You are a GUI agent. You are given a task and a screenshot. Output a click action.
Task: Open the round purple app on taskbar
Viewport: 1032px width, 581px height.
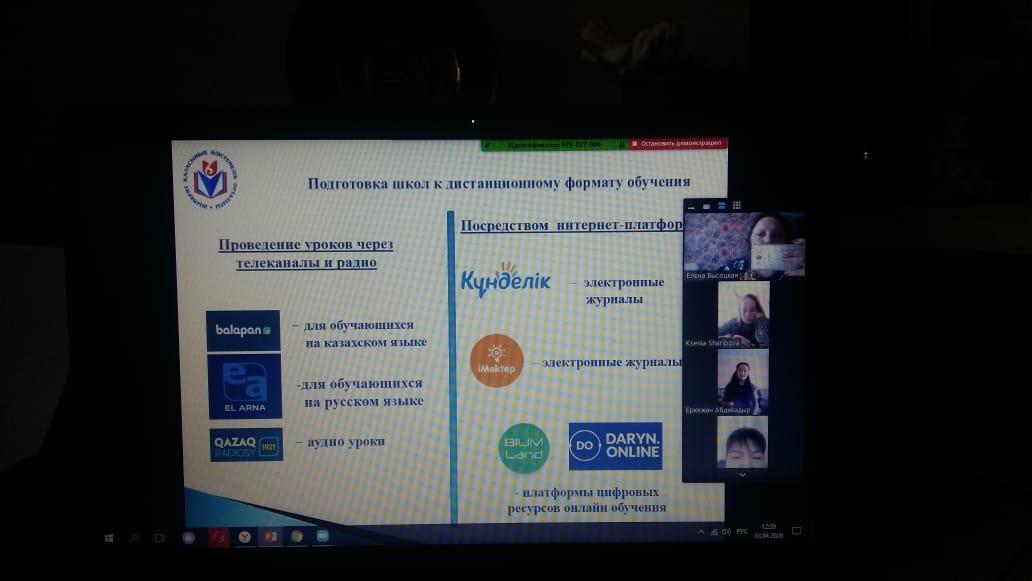tap(189, 538)
